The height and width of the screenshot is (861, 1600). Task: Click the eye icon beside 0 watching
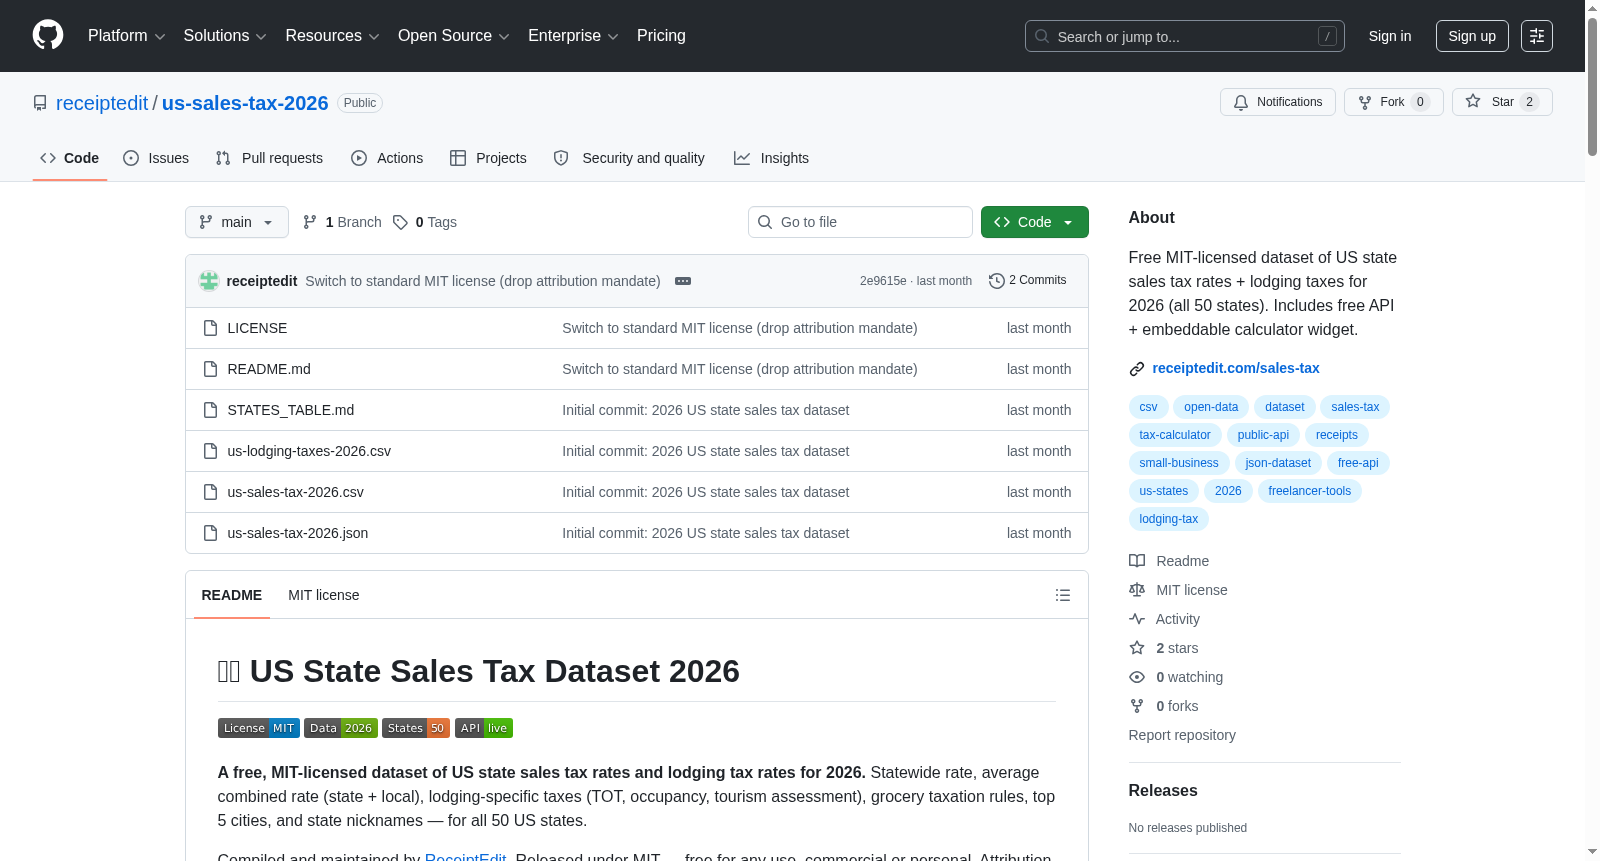coord(1137,677)
